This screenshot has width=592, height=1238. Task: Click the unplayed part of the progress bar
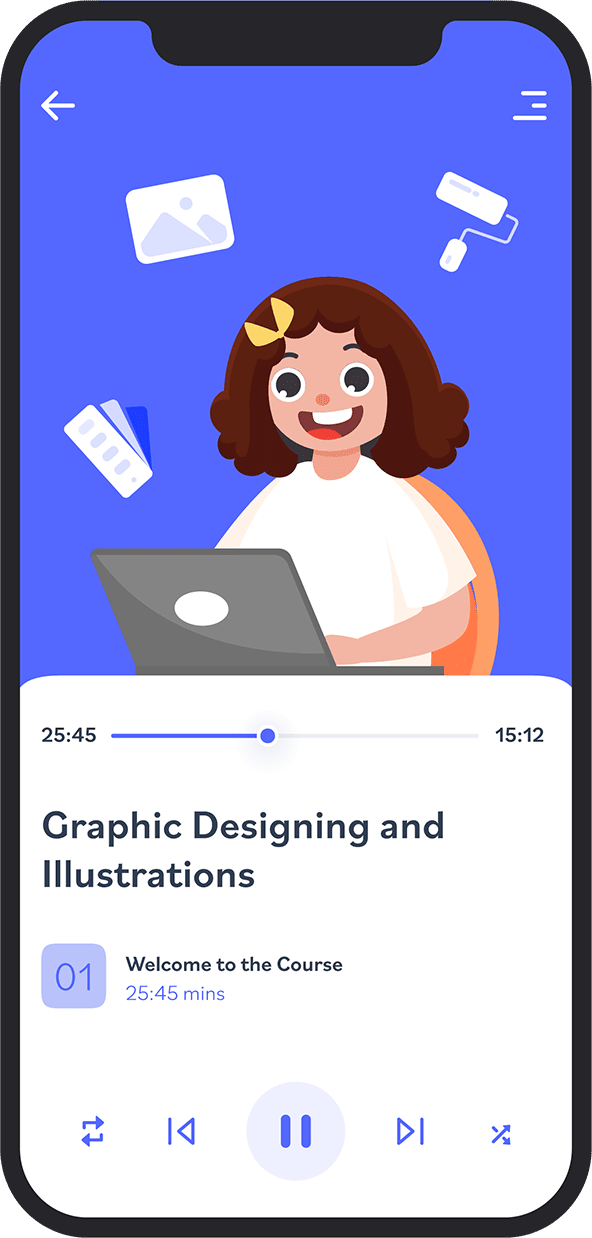[x=377, y=736]
